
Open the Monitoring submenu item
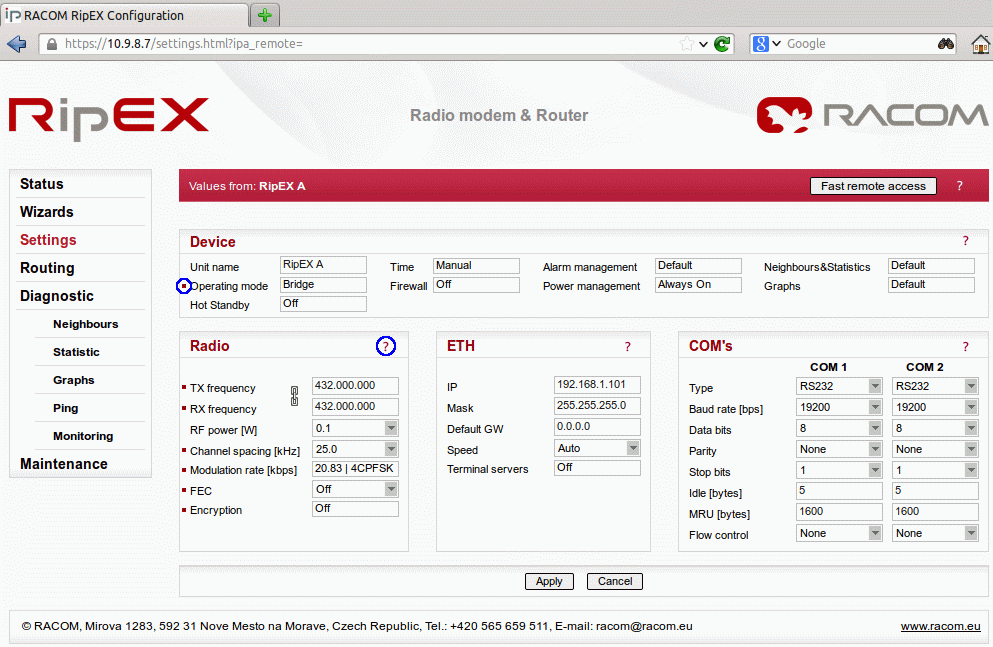83,436
